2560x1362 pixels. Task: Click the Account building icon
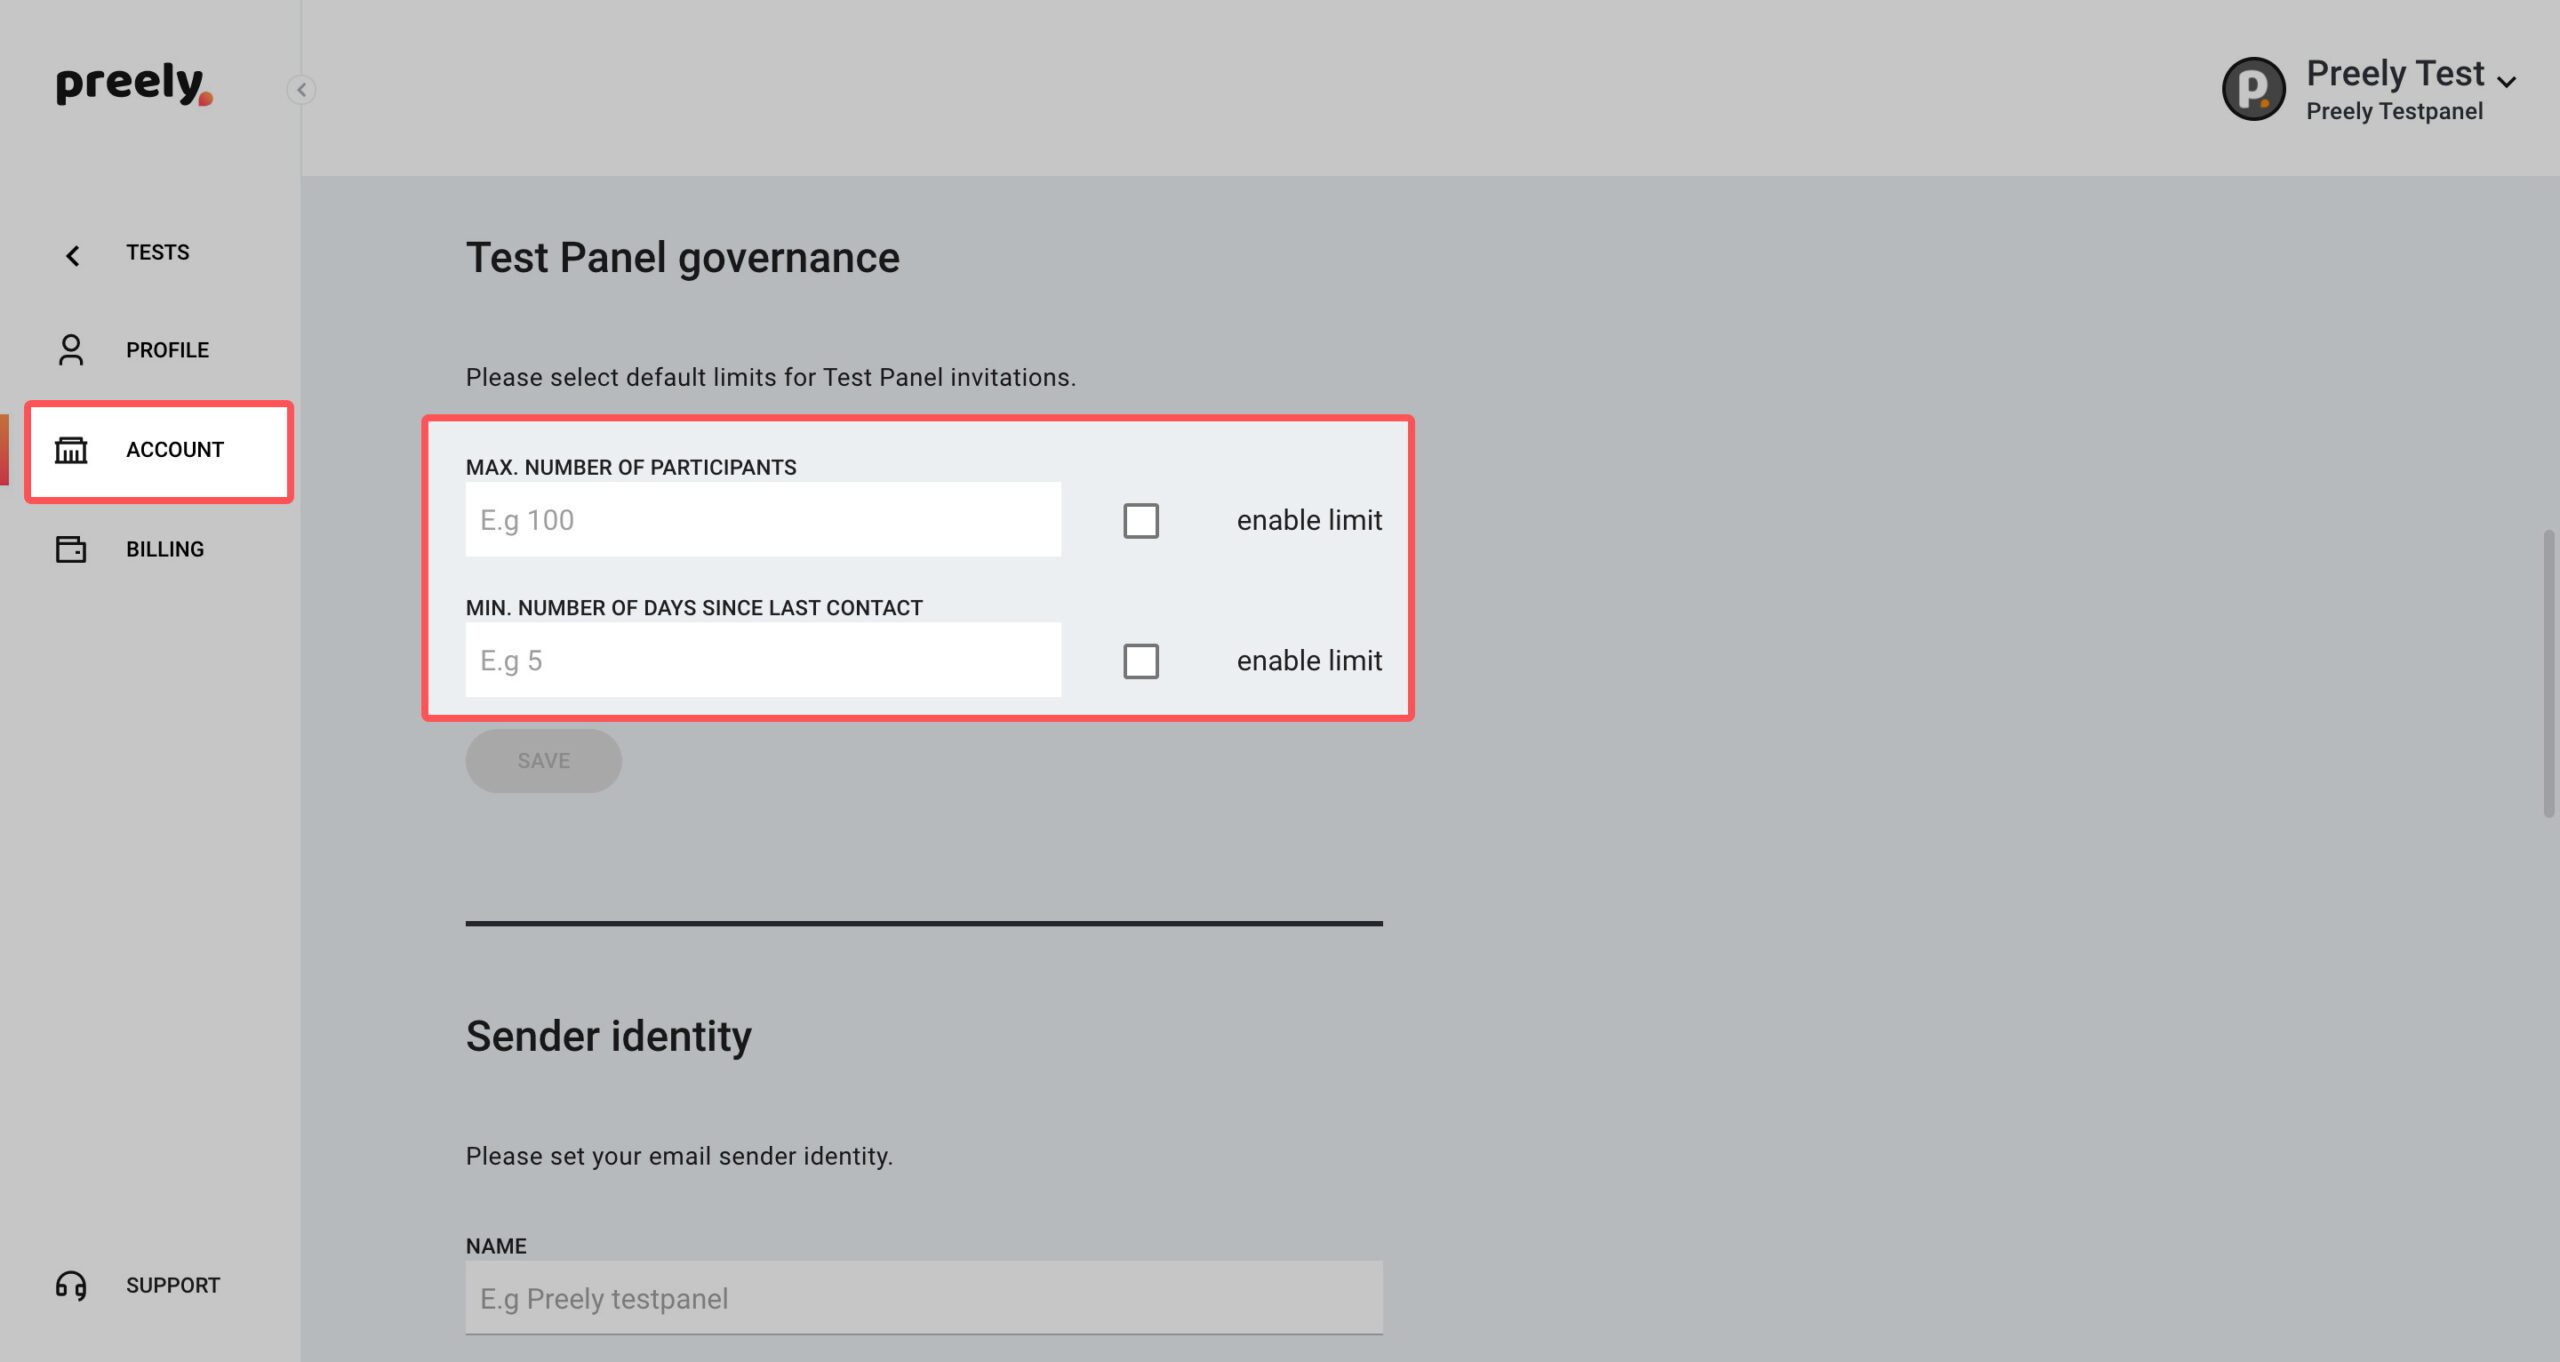pyautogui.click(x=71, y=450)
